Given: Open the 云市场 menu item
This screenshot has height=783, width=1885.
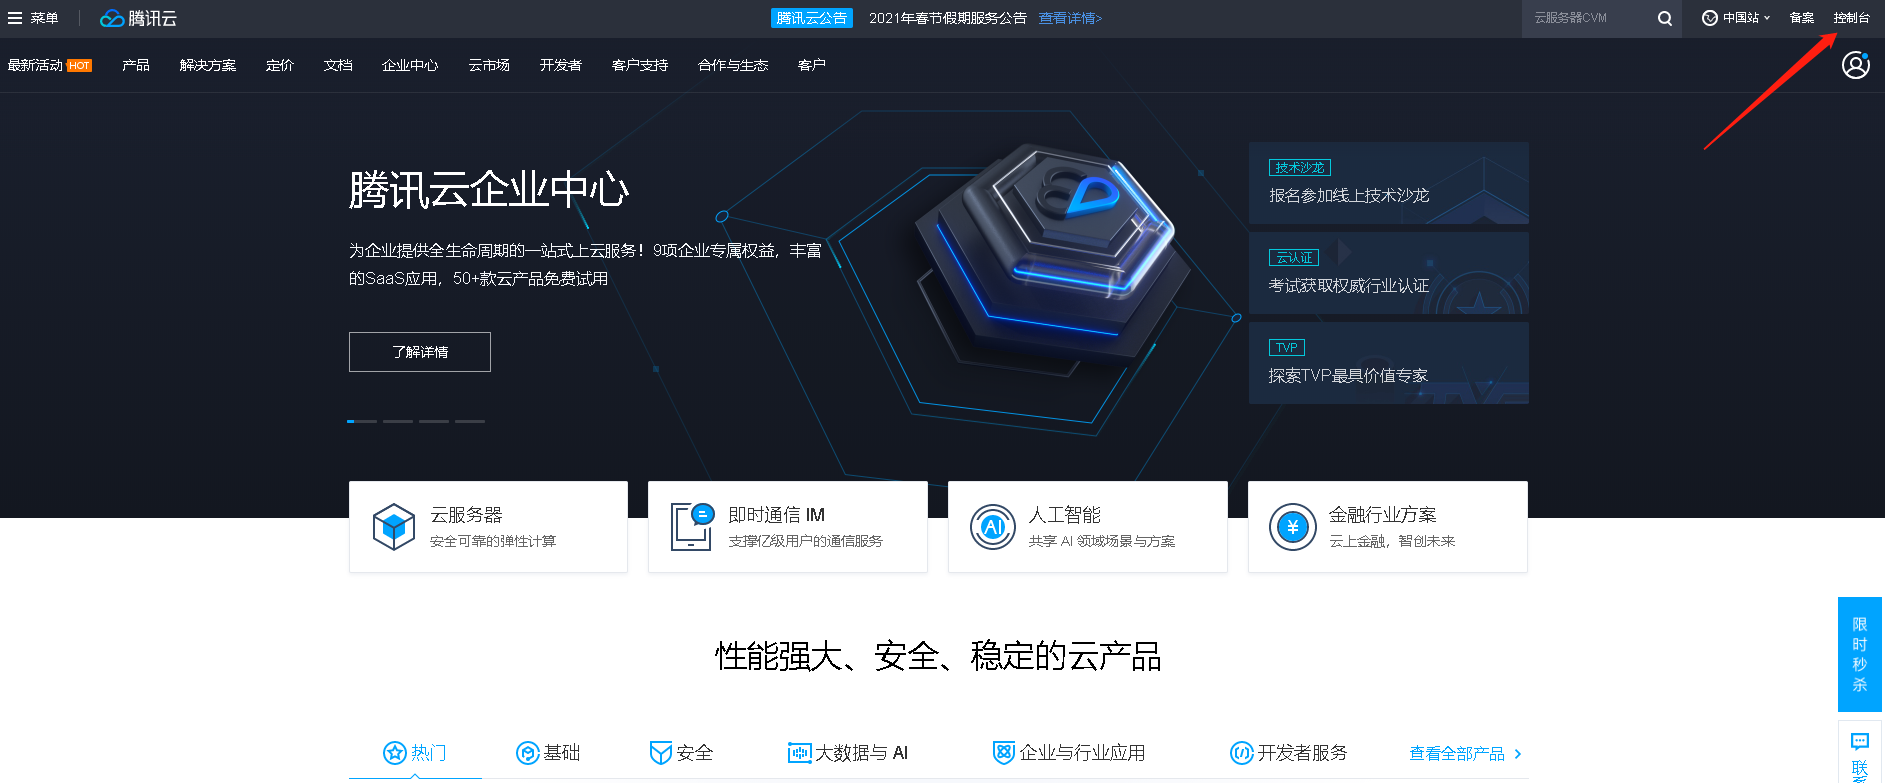Looking at the screenshot, I should [489, 65].
